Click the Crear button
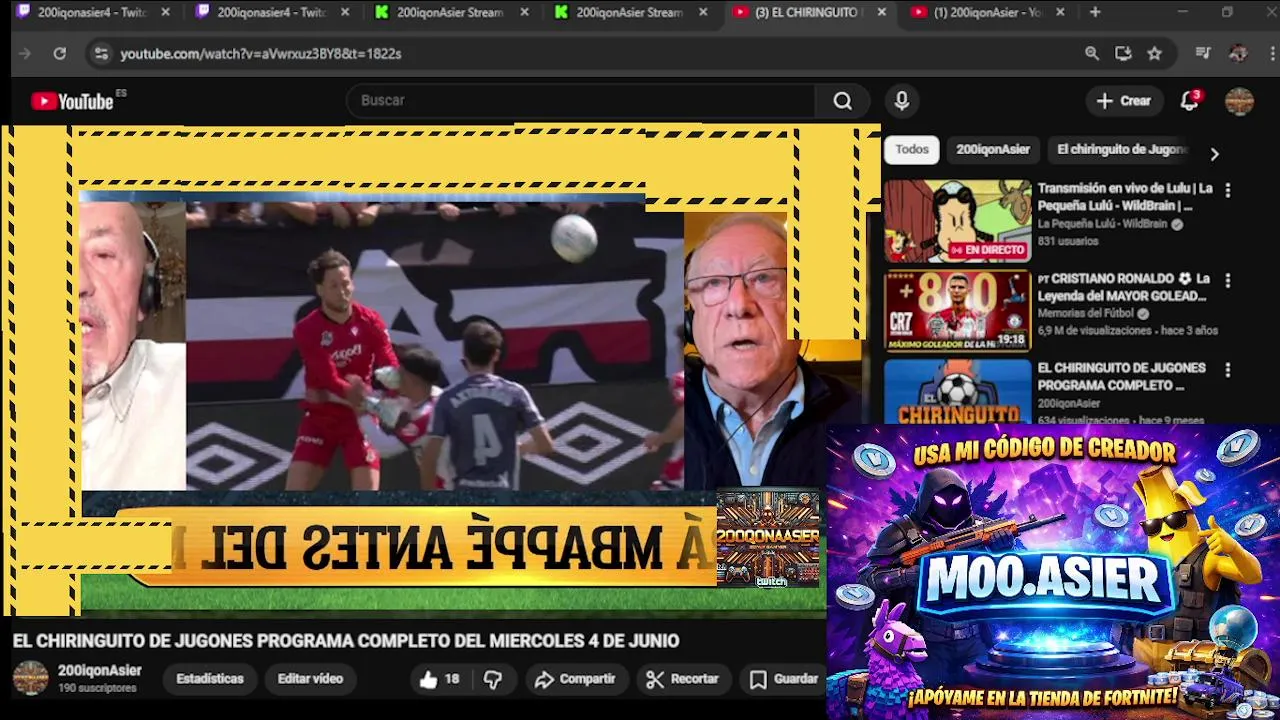Image resolution: width=1280 pixels, height=720 pixels. (1124, 101)
